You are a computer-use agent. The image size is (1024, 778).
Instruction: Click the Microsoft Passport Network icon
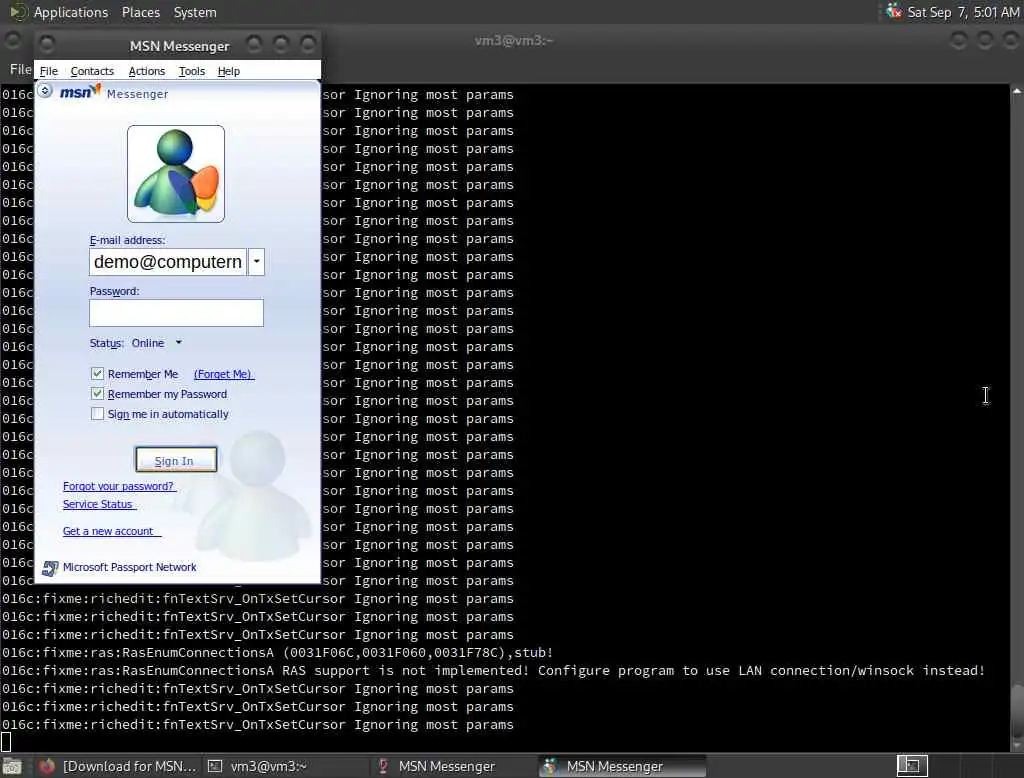pyautogui.click(x=50, y=568)
